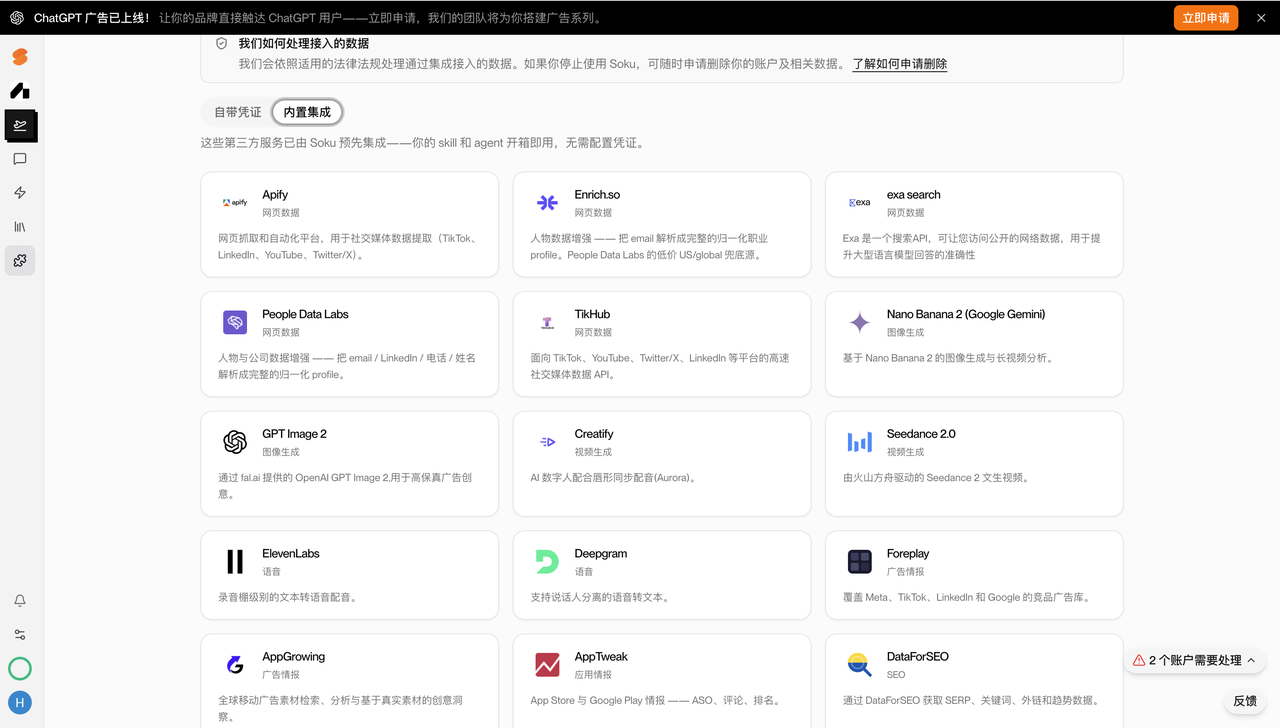Click the People Data Labs logo icon
Viewport: 1280px width, 728px height.
pyautogui.click(x=235, y=322)
